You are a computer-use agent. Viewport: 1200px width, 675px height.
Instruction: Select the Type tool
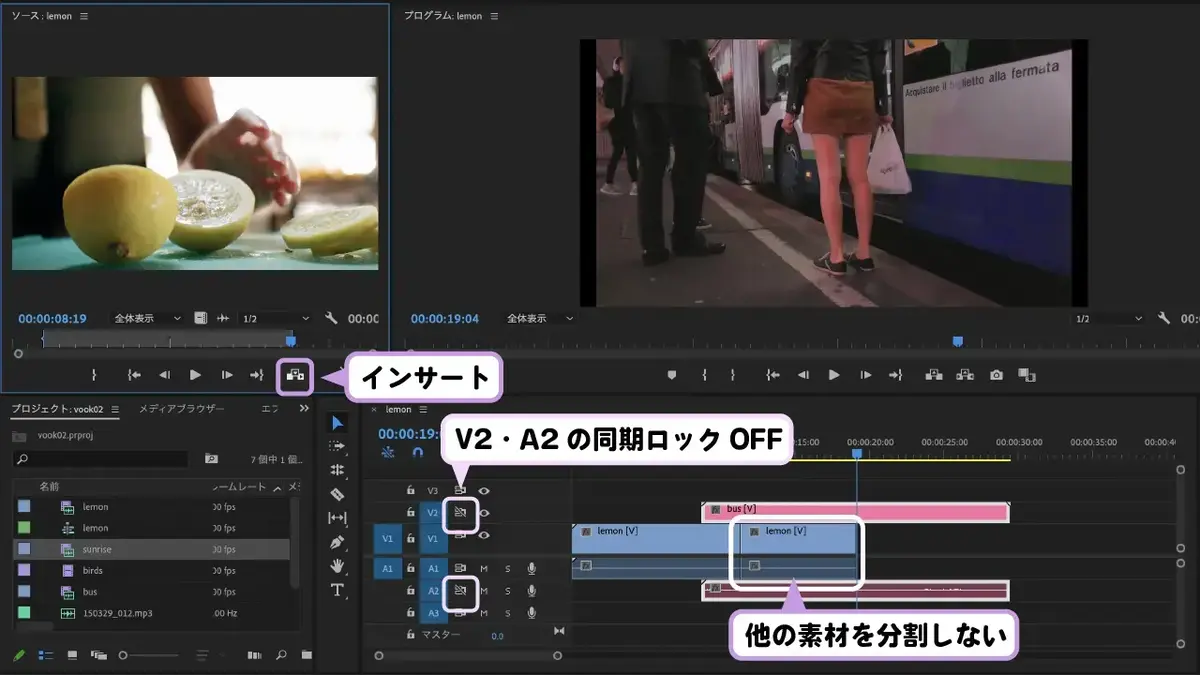tap(337, 590)
